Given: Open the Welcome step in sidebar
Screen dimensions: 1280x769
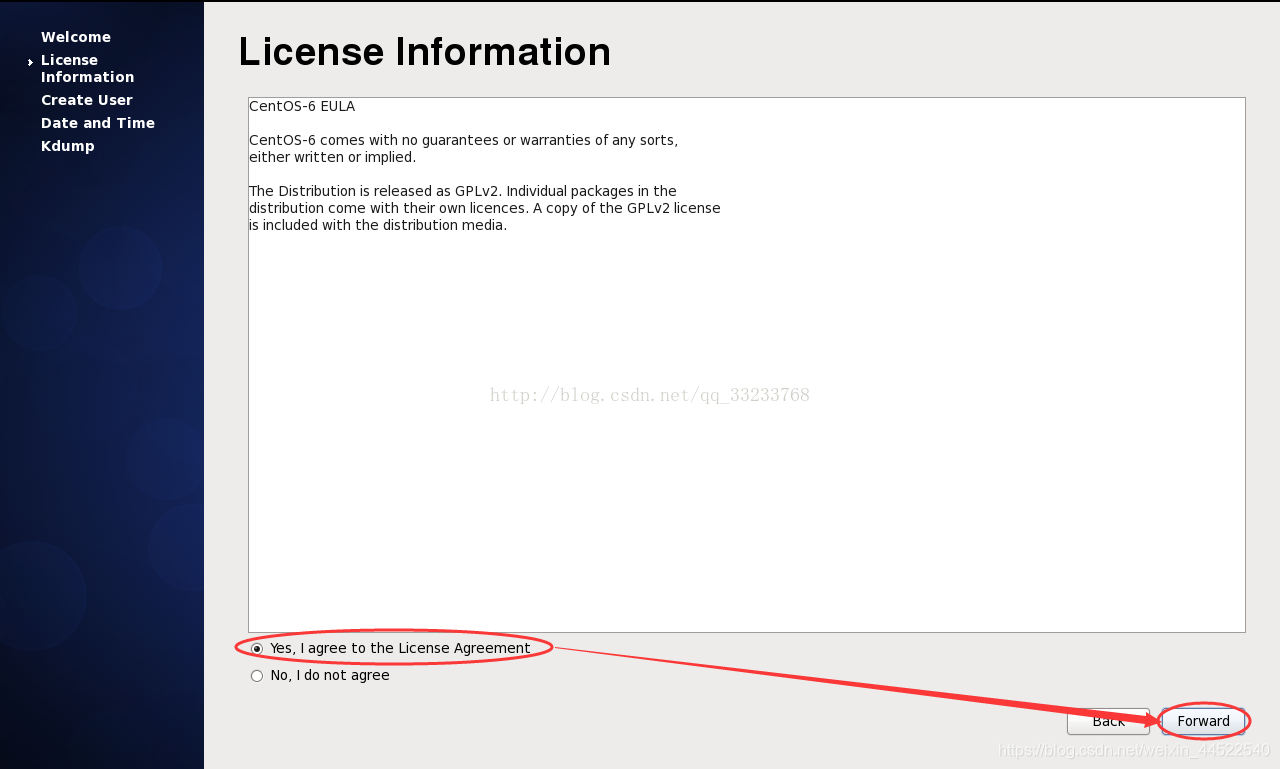Looking at the screenshot, I should point(76,37).
